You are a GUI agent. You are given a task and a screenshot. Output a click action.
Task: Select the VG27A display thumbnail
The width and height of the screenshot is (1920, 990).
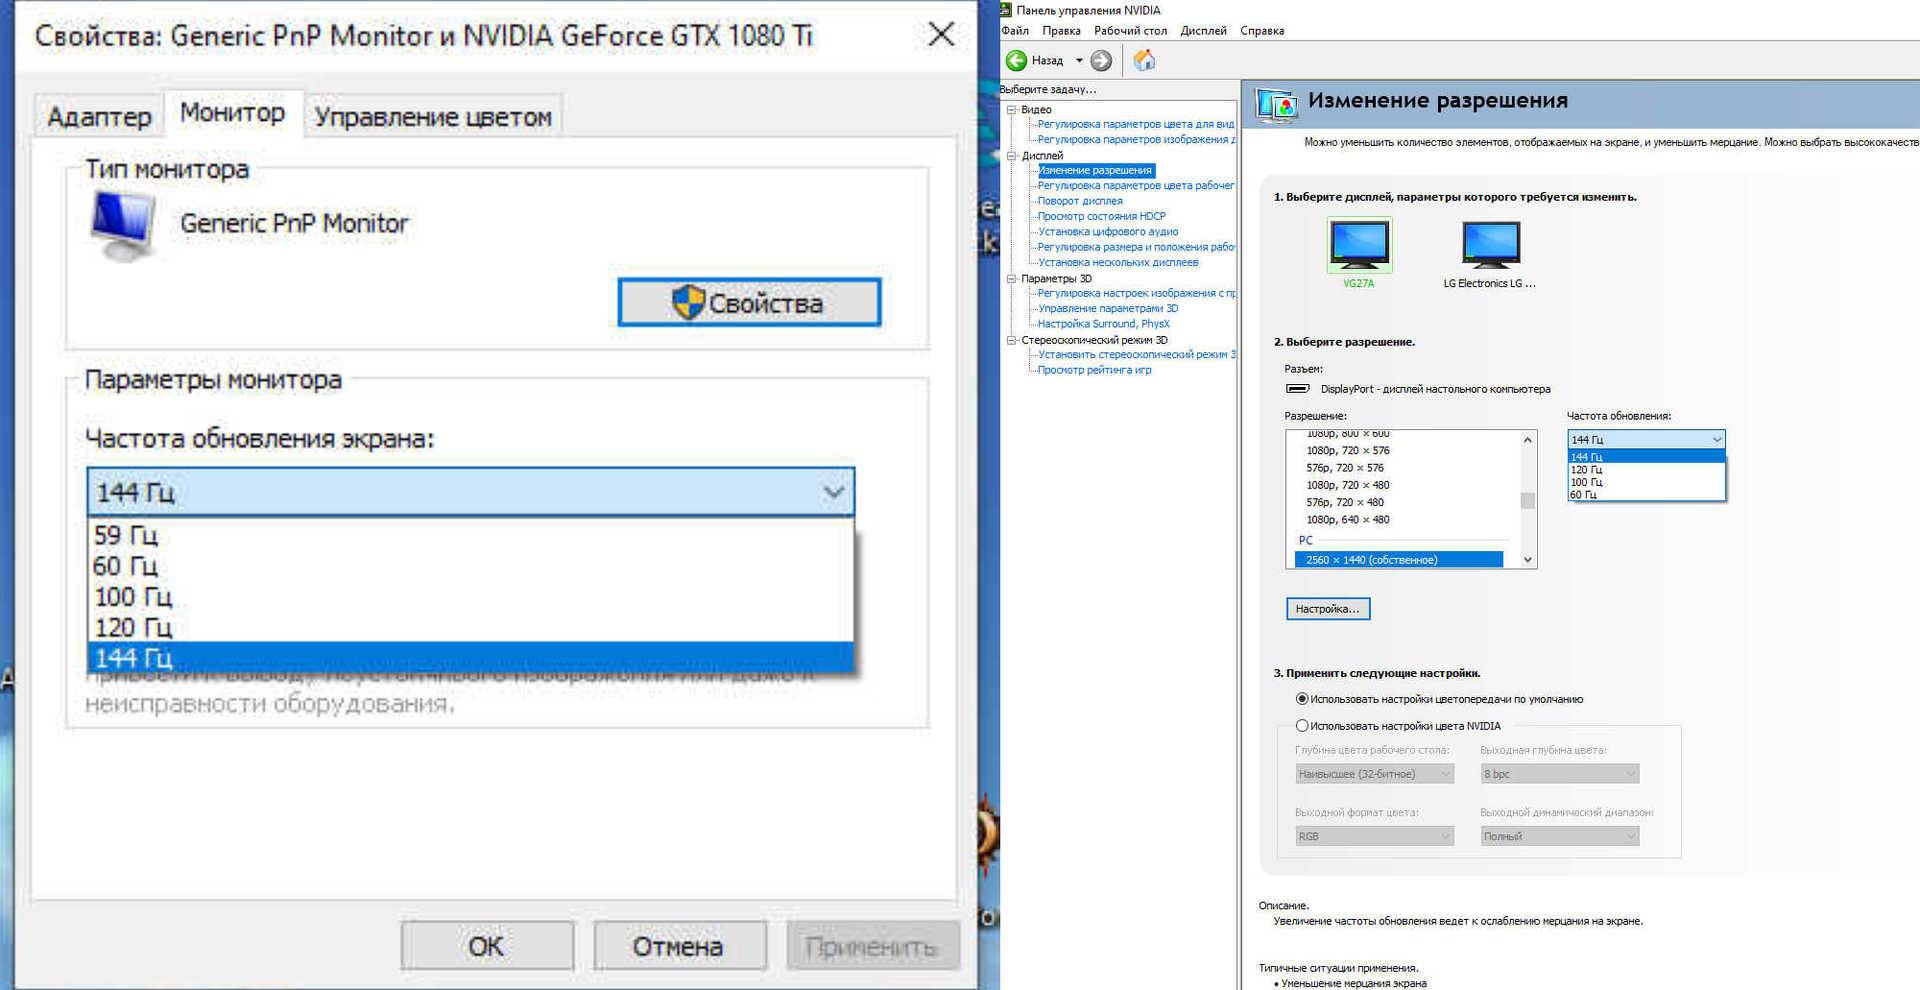click(1358, 246)
